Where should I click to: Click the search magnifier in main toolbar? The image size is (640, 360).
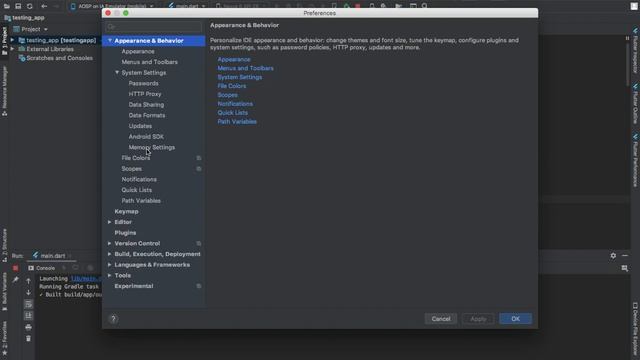[x=424, y=6]
